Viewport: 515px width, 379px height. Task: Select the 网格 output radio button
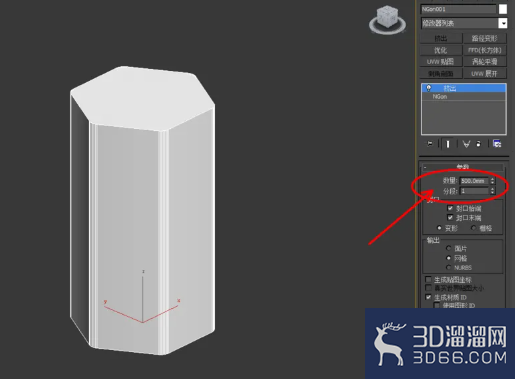coord(448,258)
